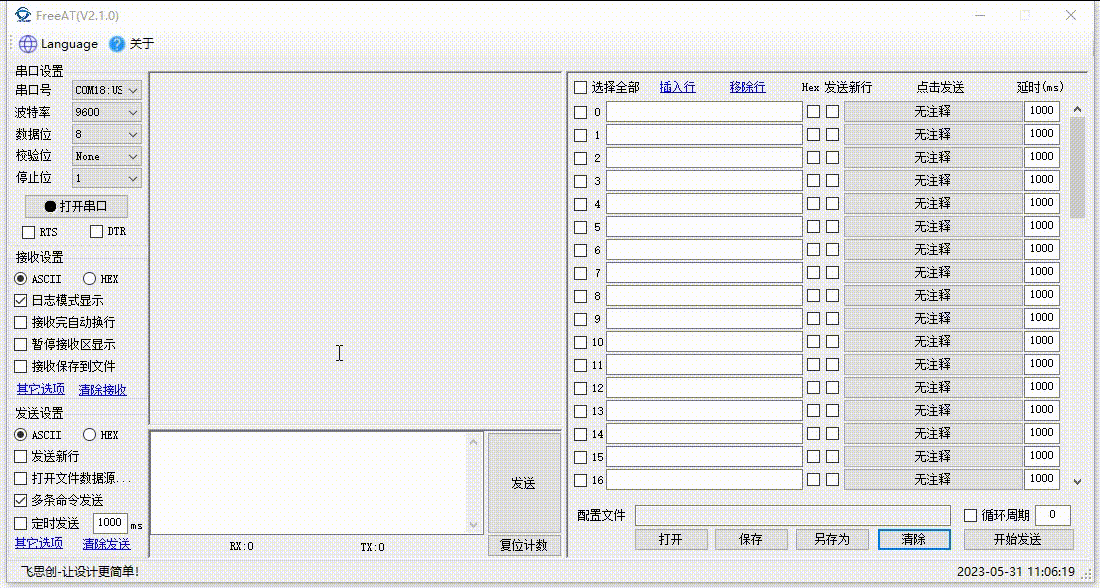The height and width of the screenshot is (588, 1100).
Task: Click the 开始发送 button
Action: click(1018, 539)
